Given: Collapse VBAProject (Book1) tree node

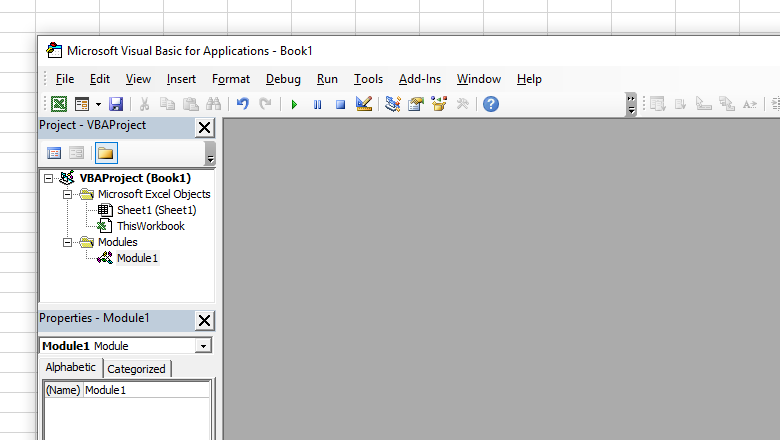Looking at the screenshot, I should click(48, 178).
